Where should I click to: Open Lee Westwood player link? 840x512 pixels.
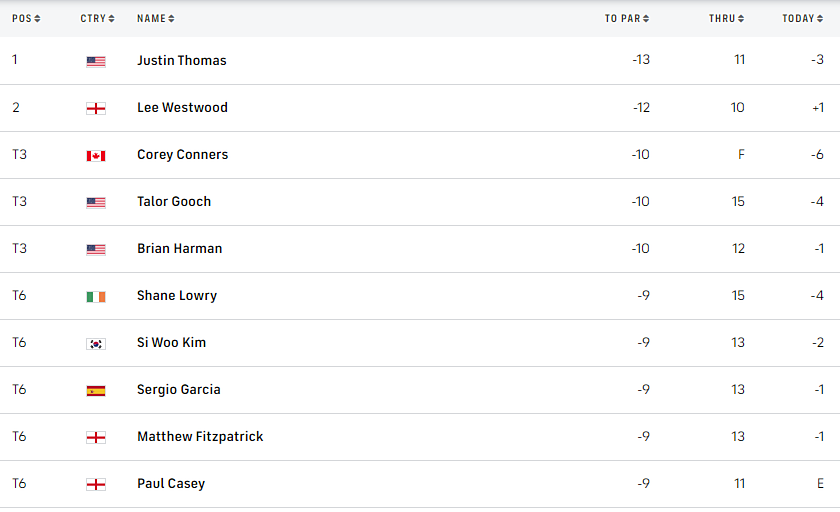pyautogui.click(x=182, y=108)
